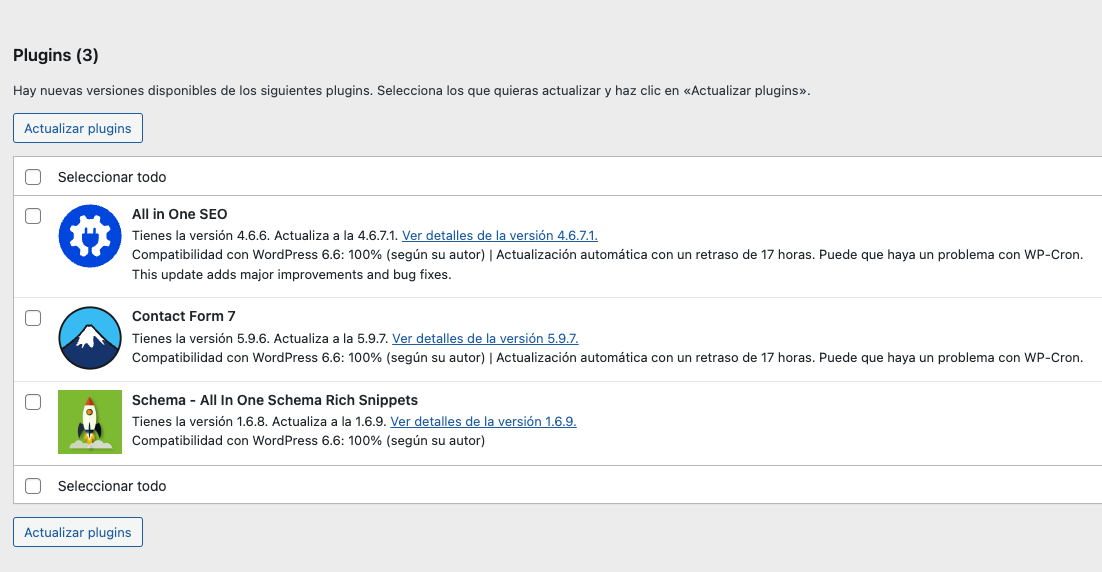
Task: Check the top Seleccionar todo checkbox
Action: [x=33, y=177]
